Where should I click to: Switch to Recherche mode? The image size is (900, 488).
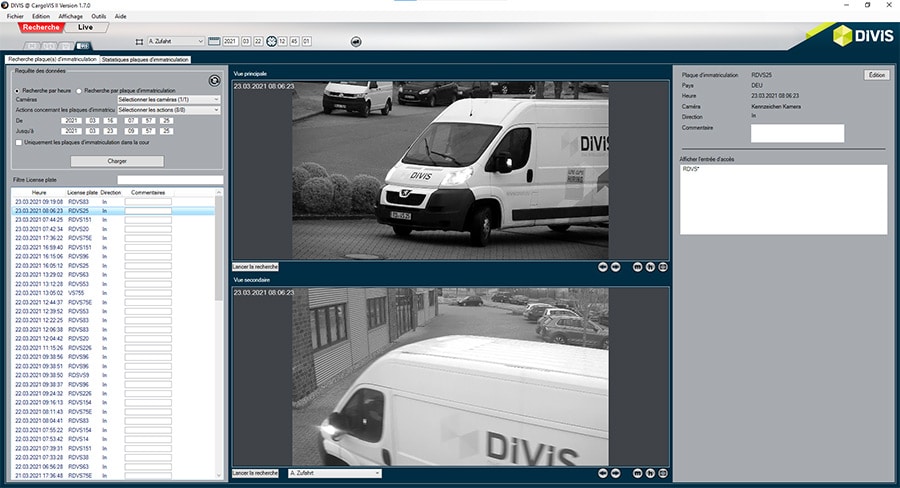[x=41, y=27]
